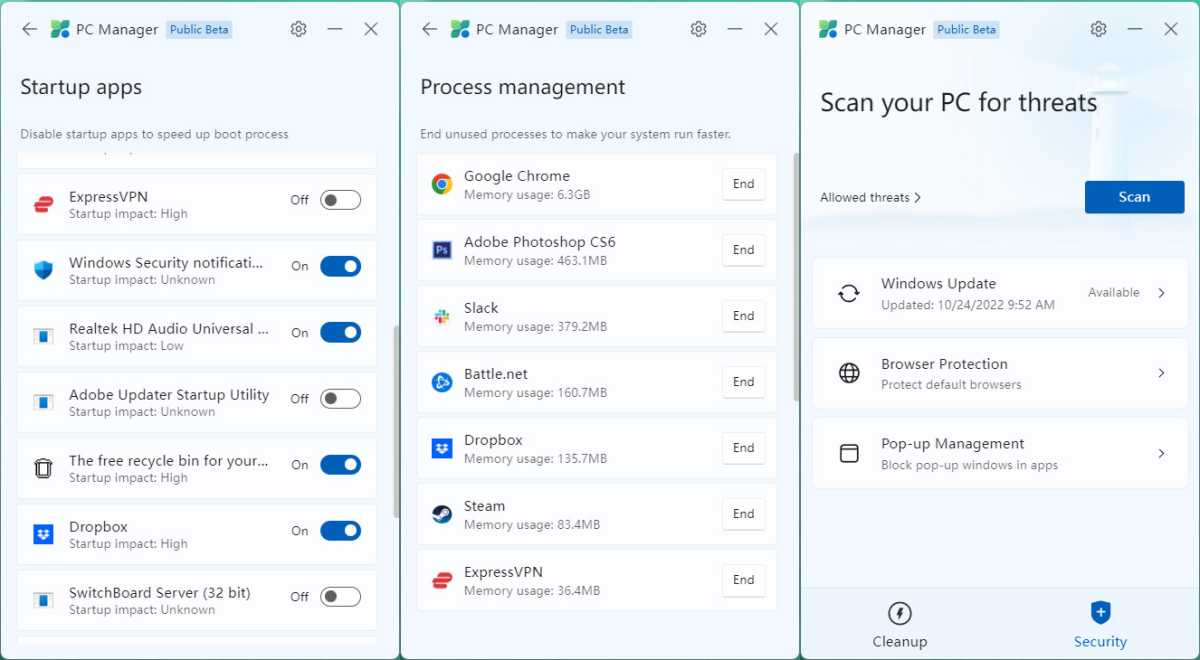Start the threat Scan
The image size is (1200, 660).
[x=1134, y=197]
